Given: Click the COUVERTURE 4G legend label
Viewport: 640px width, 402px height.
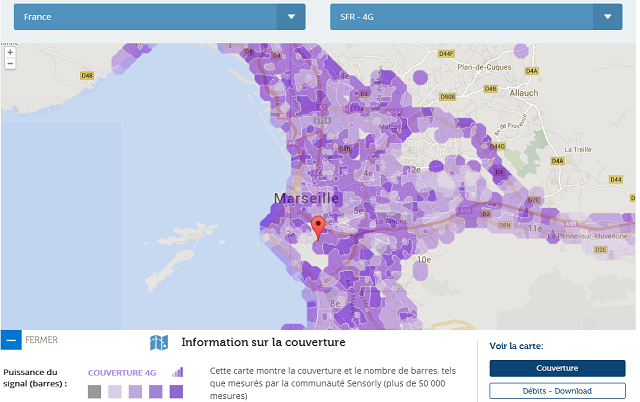Looking at the screenshot, I should click(122, 373).
